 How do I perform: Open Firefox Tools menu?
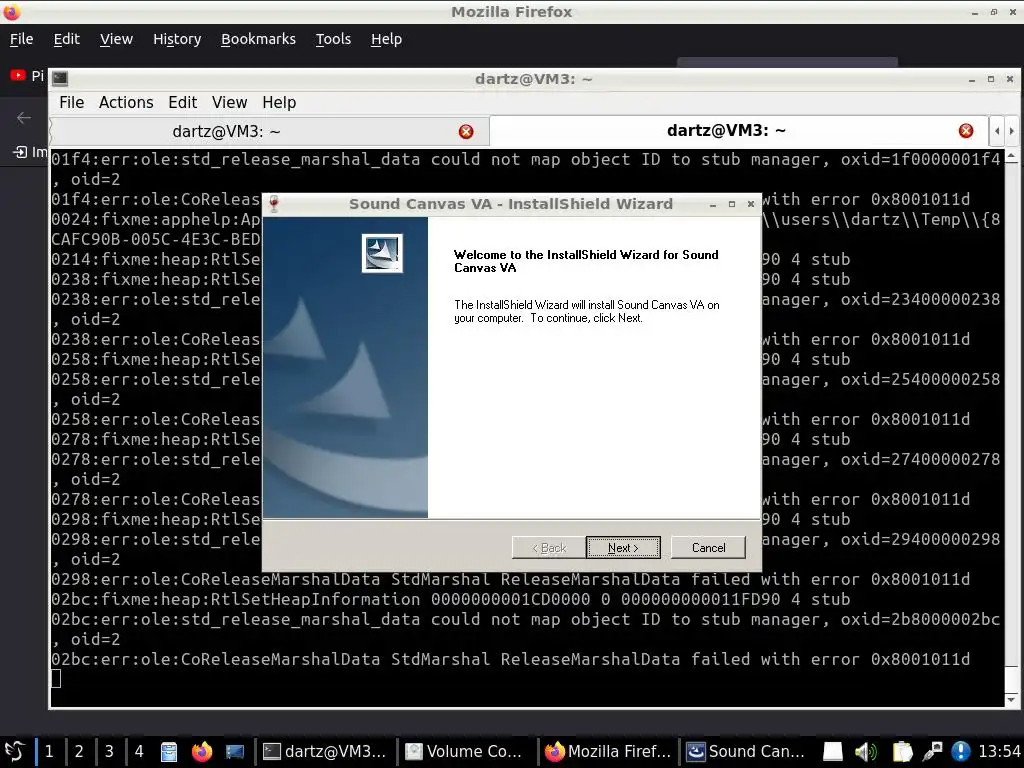[333, 39]
